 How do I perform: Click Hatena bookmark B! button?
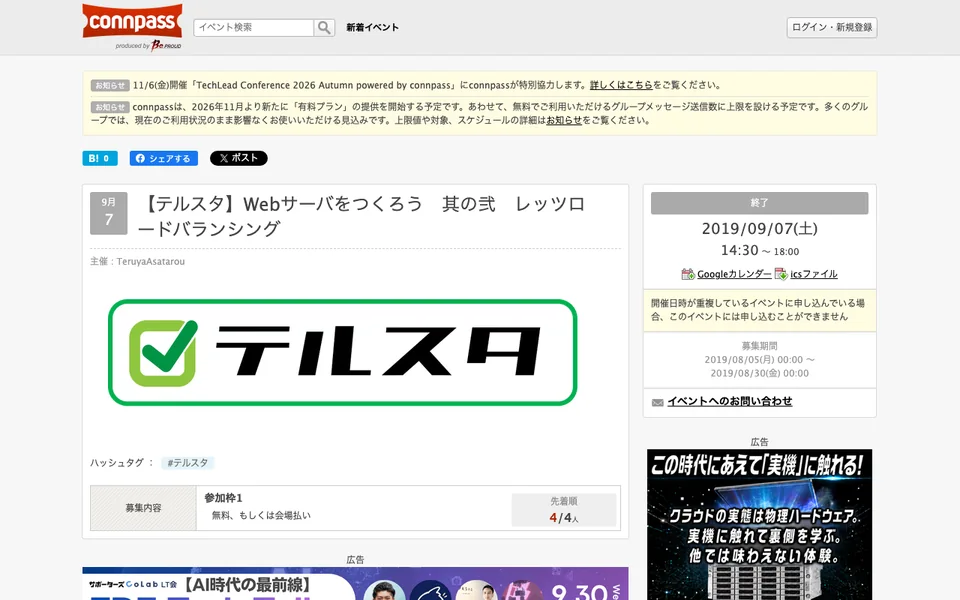[100, 158]
